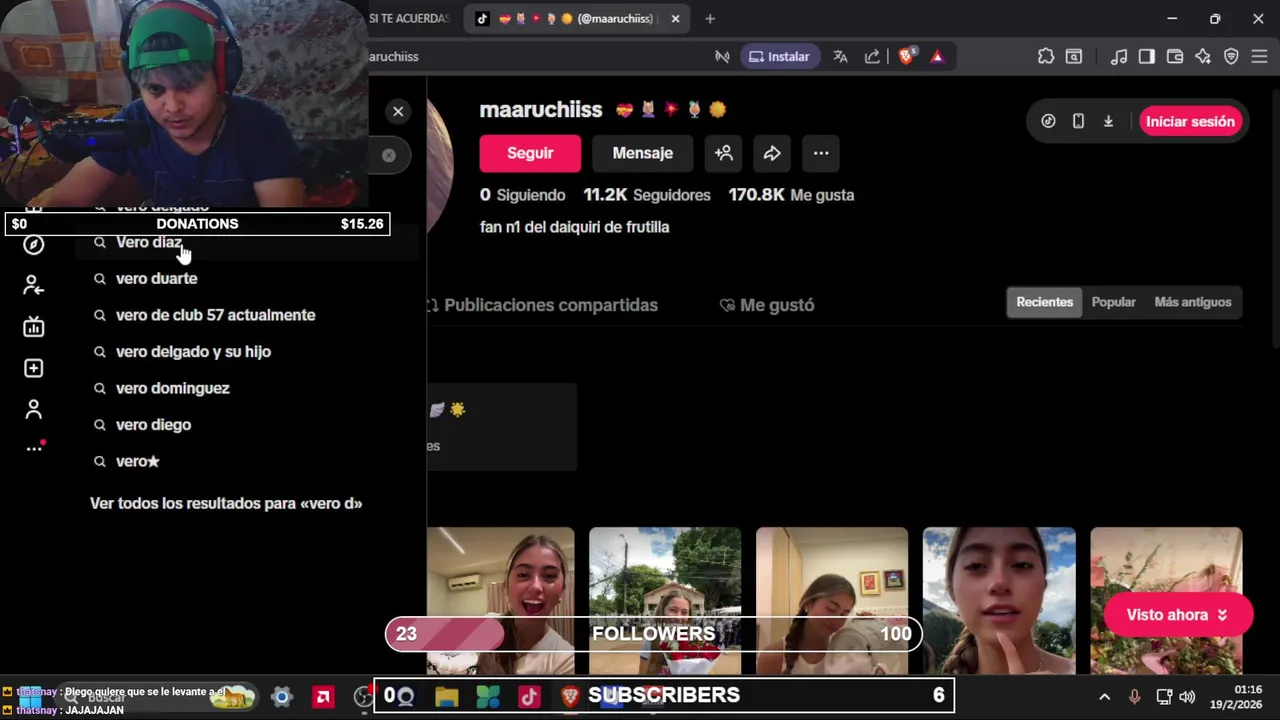Viewport: 1280px width, 720px height.
Task: Close the TikTok search panel
Action: 398,111
